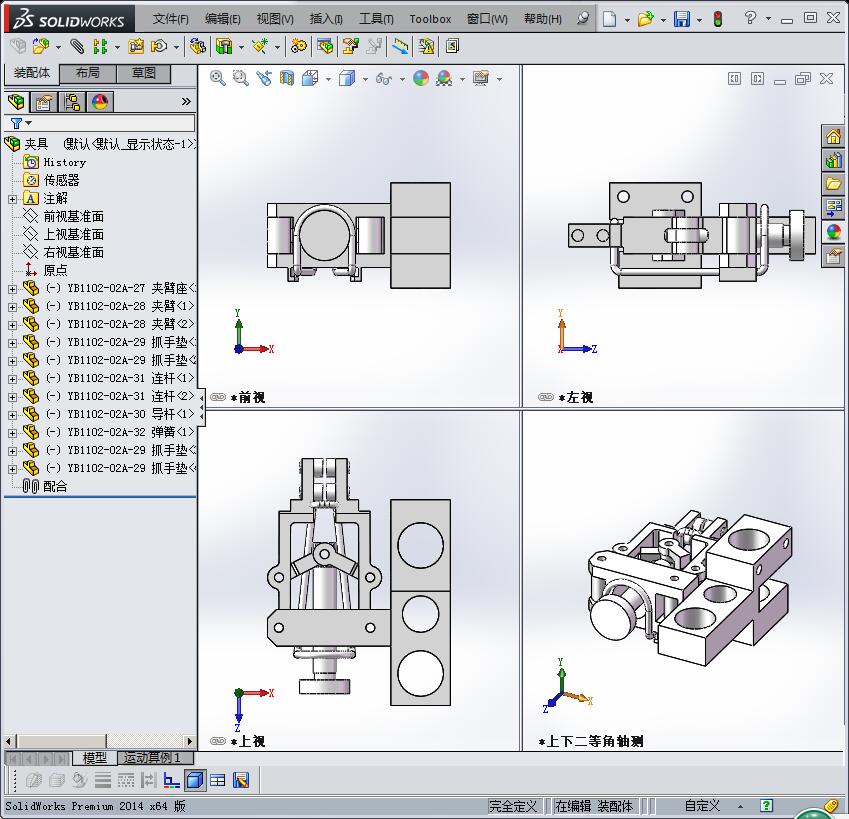Open the dropdown arrow next to New document
Screen dimensions: 849x819
(x=627, y=20)
